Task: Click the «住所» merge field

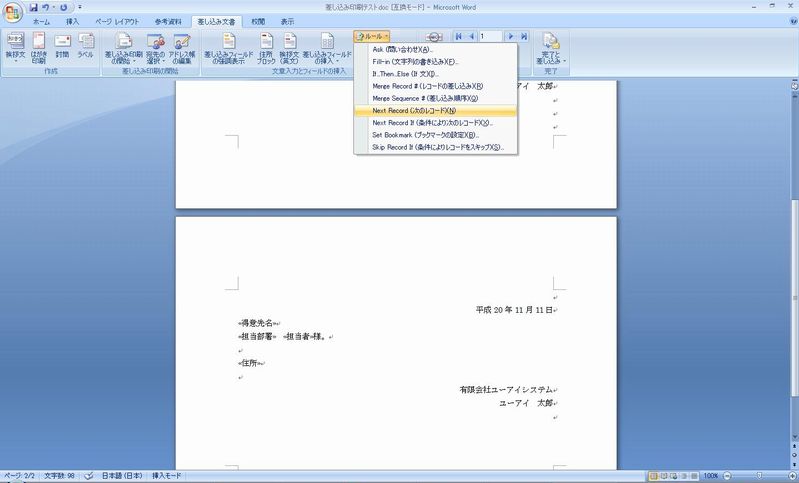Action: click(250, 363)
